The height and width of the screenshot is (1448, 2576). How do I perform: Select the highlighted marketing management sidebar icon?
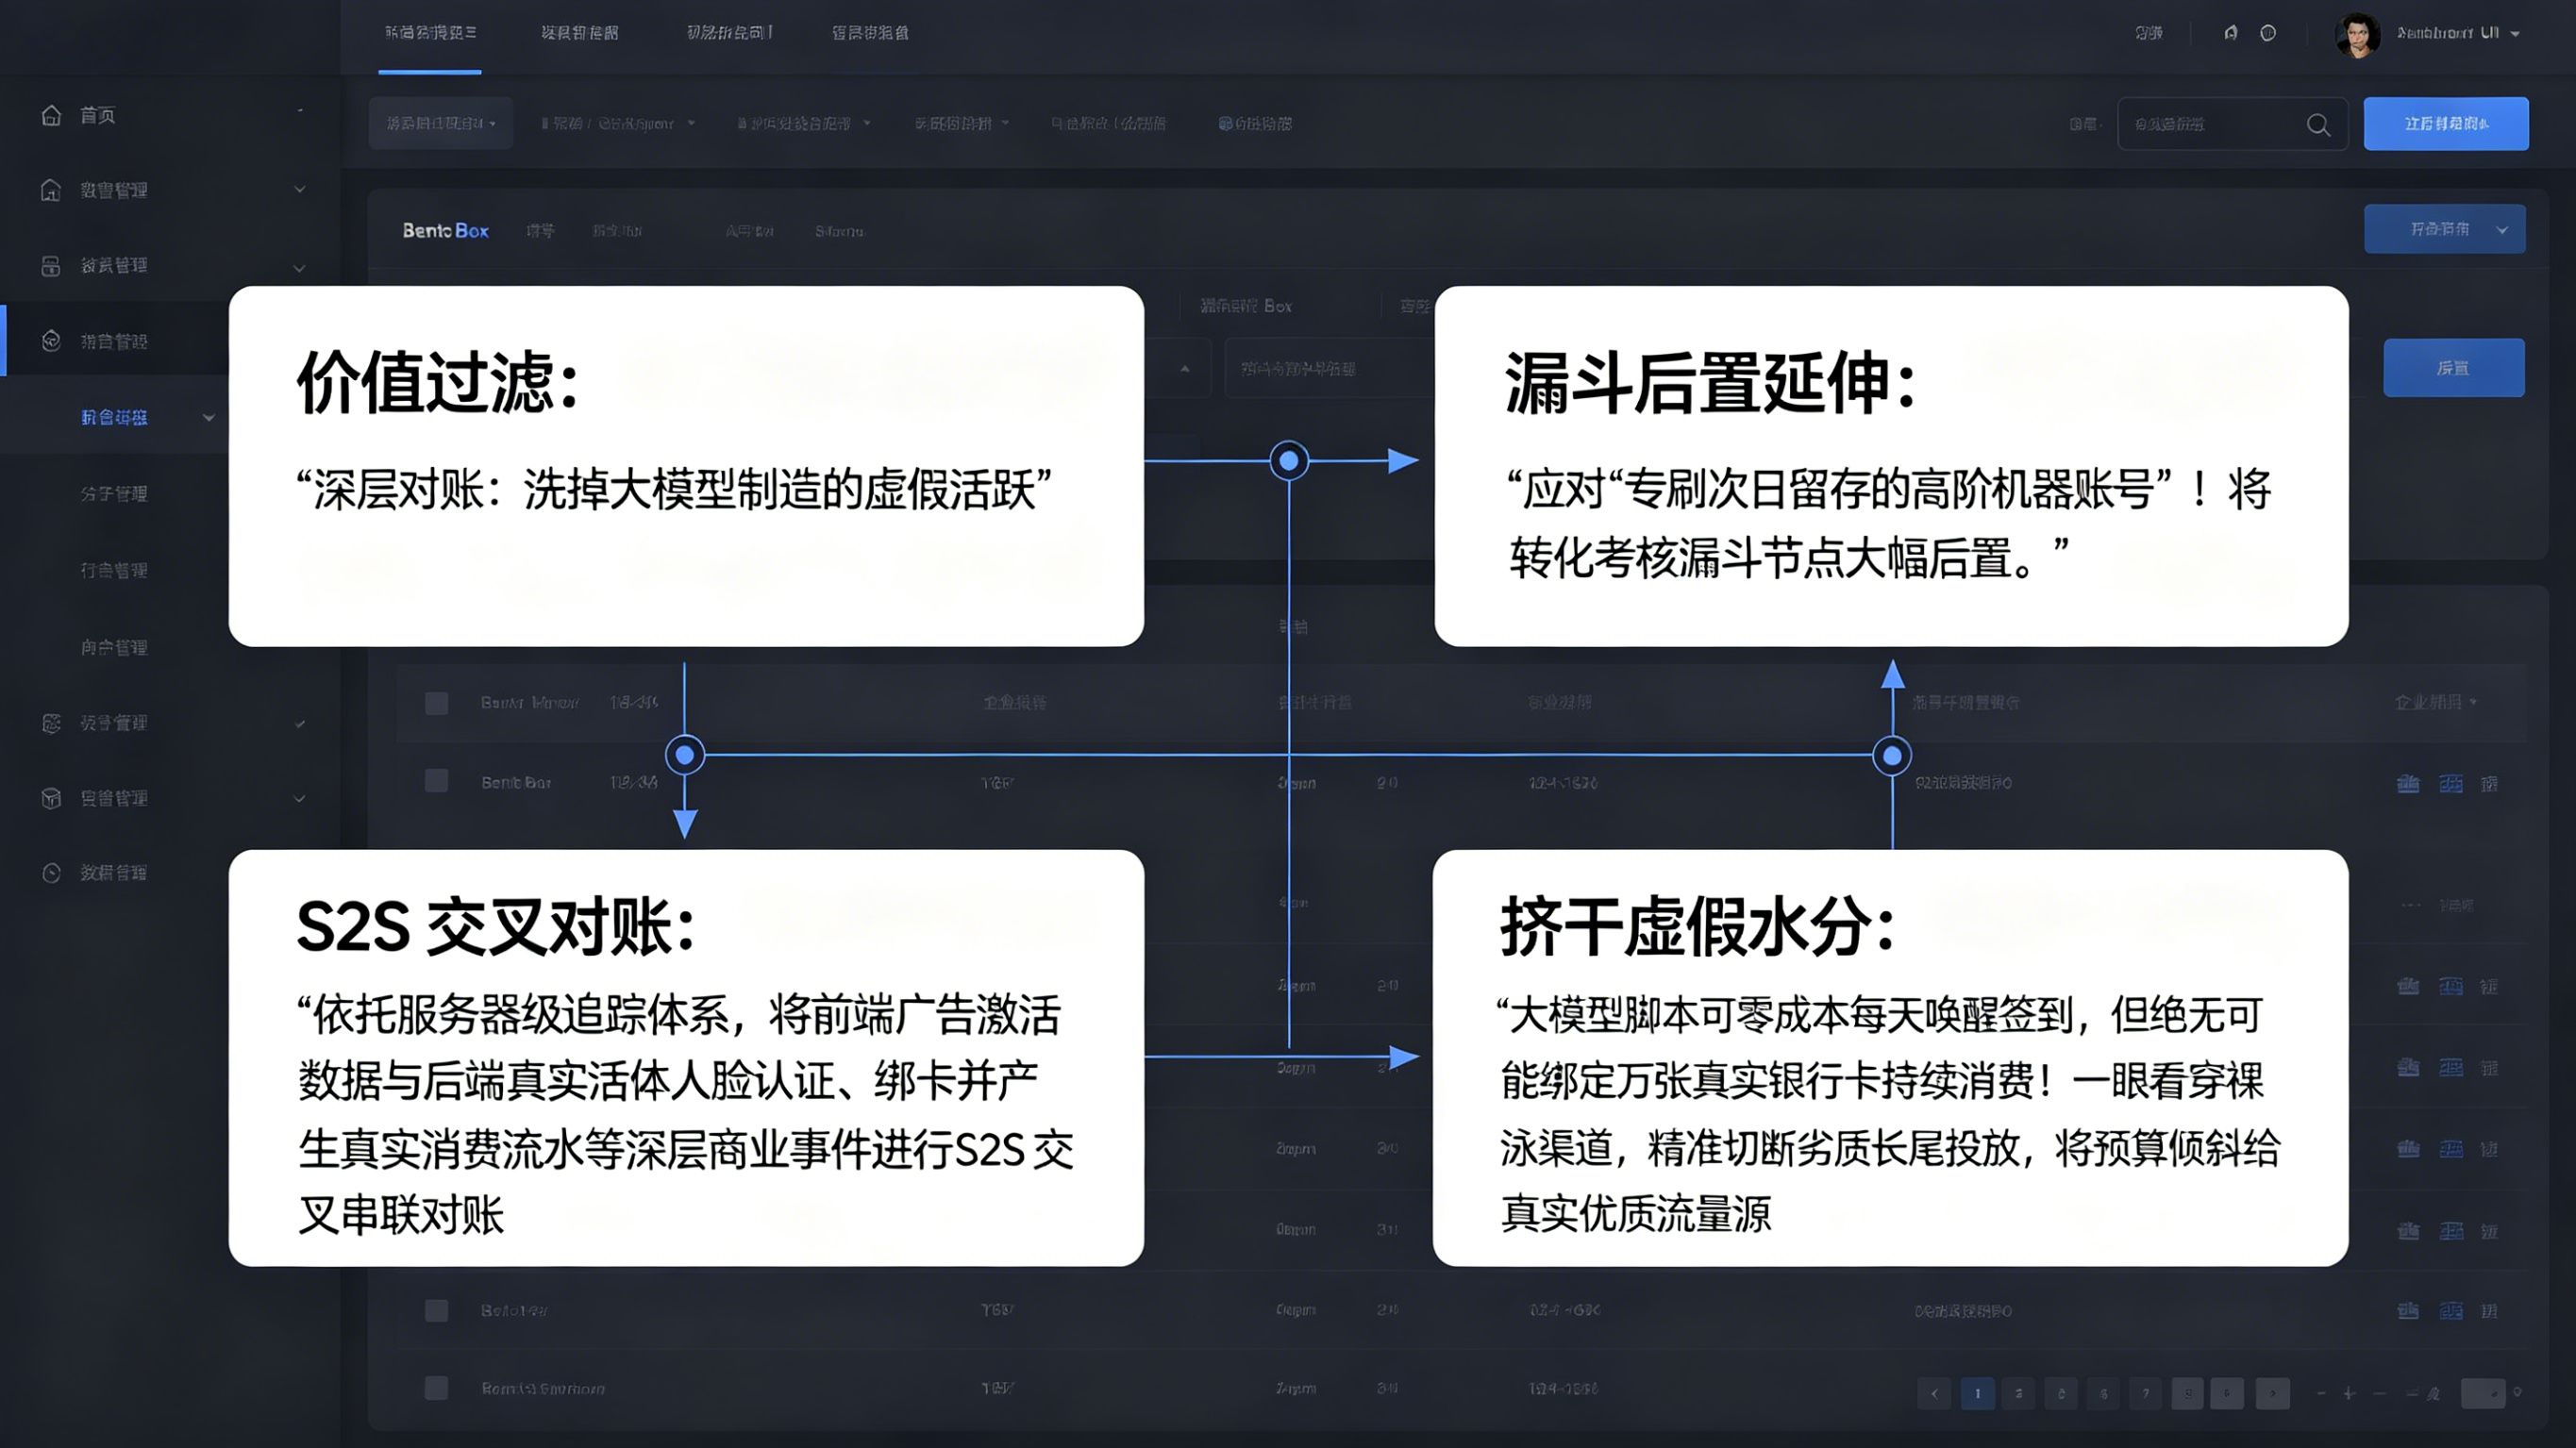[50, 340]
